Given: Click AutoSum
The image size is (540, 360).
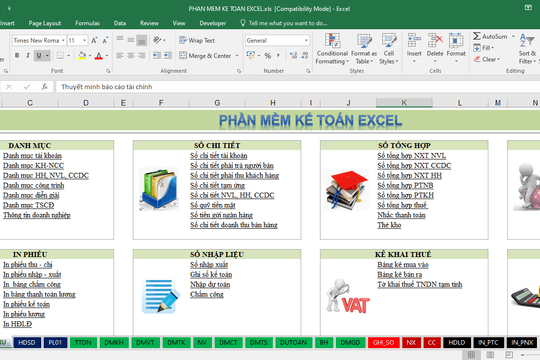Looking at the screenshot, I should point(490,36).
